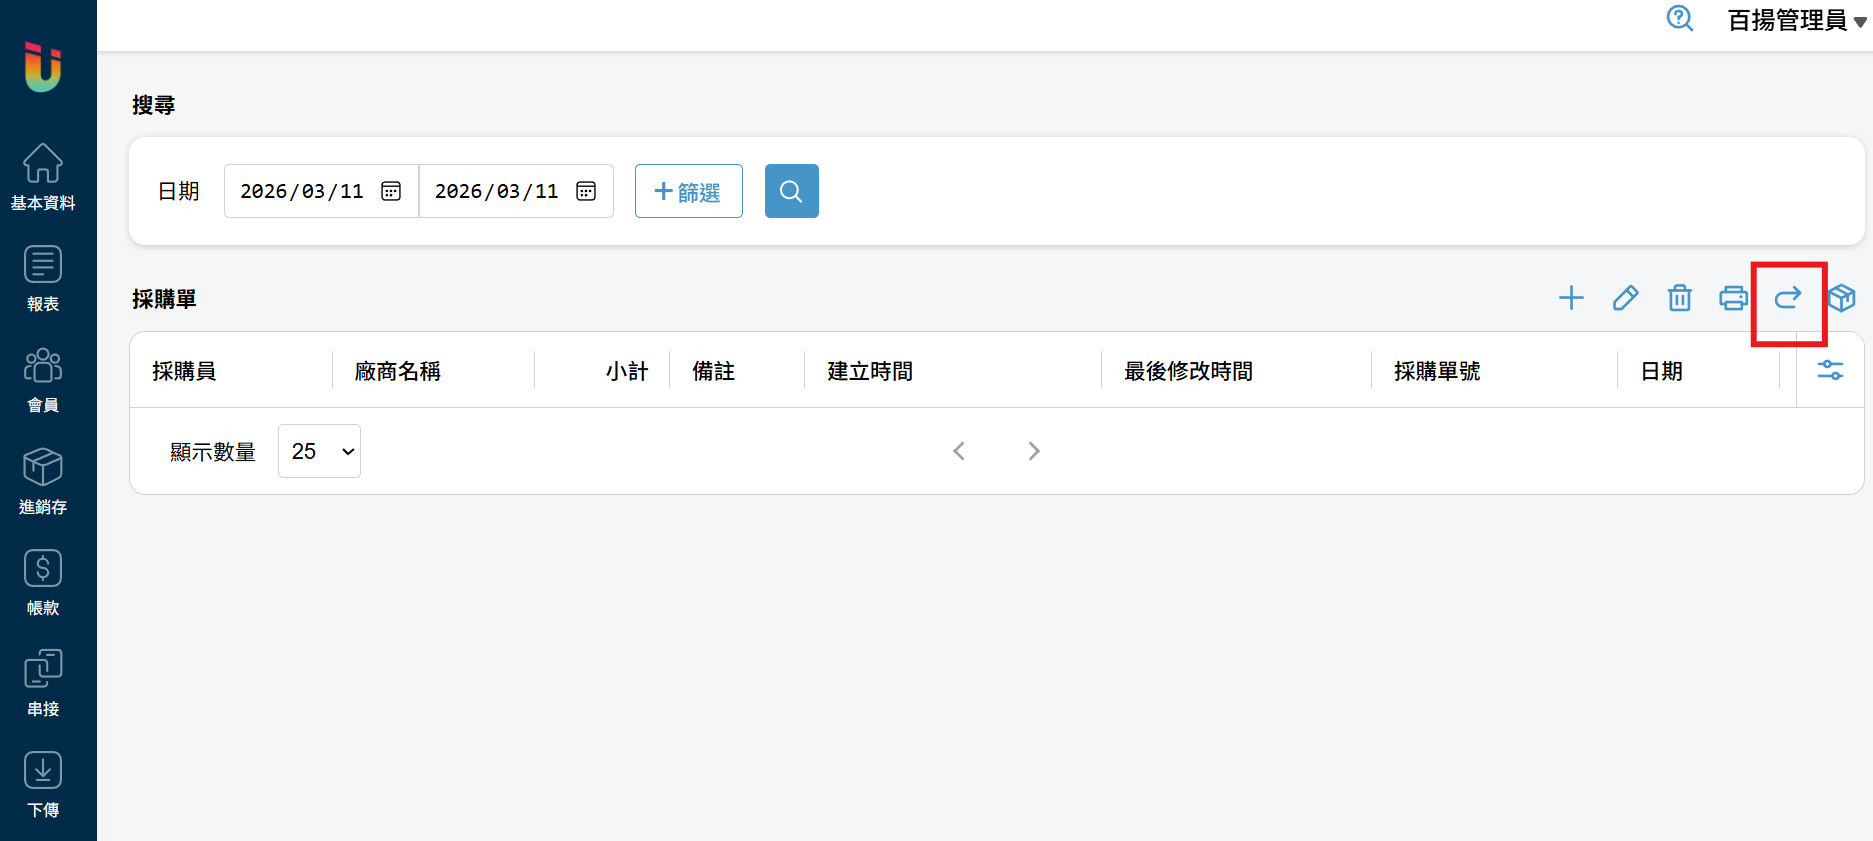The width and height of the screenshot is (1873, 841).
Task: Click the blue magnifier search button
Action: [791, 191]
